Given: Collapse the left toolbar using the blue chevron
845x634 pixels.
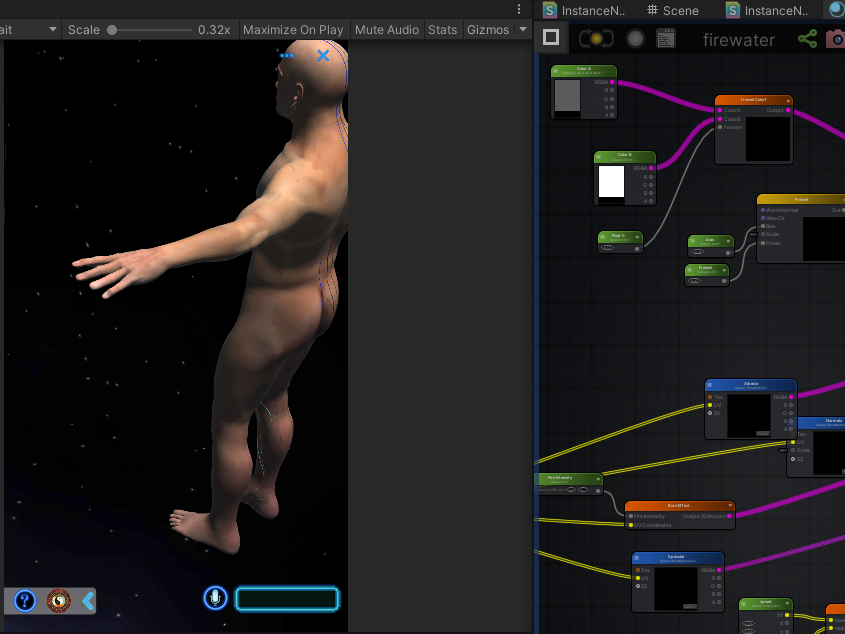Looking at the screenshot, I should 88,601.
